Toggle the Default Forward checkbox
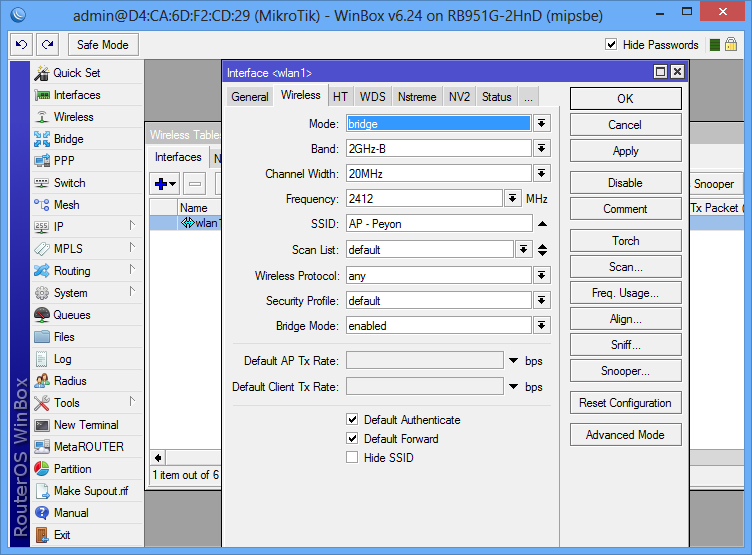The width and height of the screenshot is (752, 555). click(352, 438)
